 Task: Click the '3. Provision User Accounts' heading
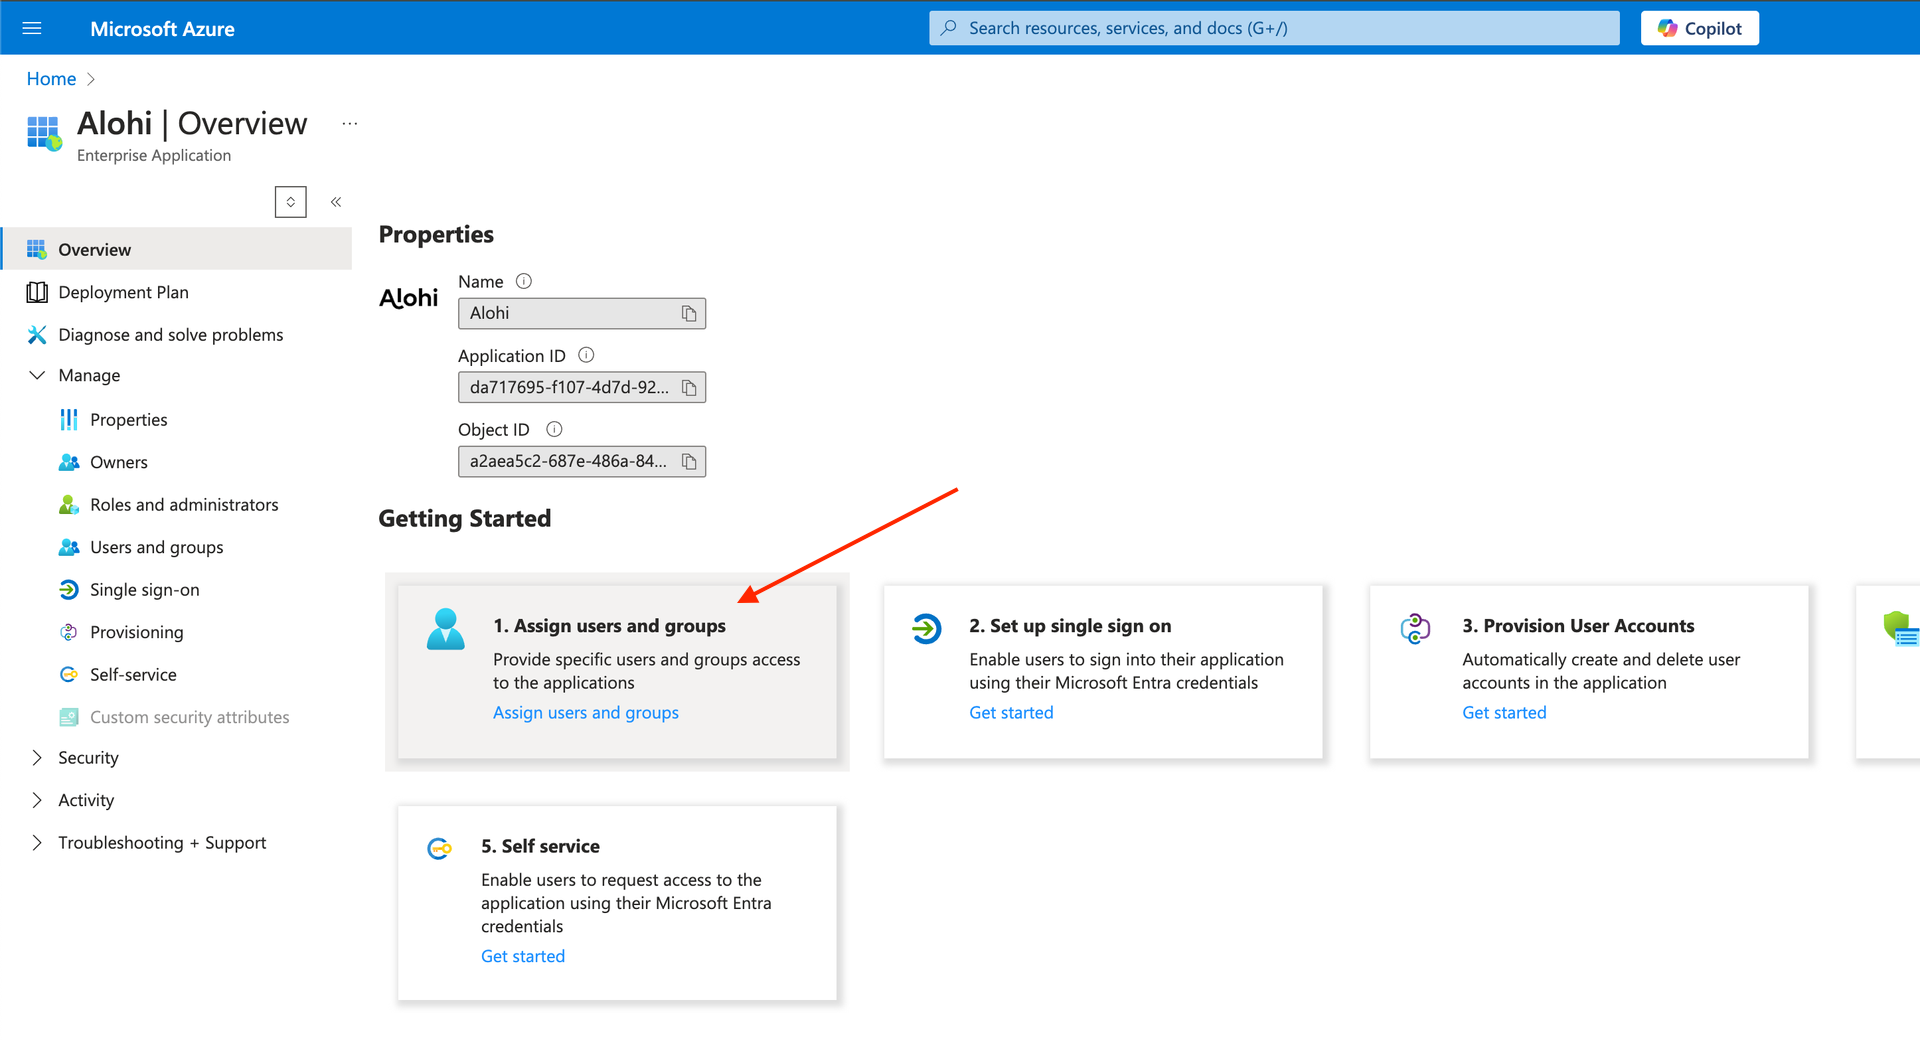(x=1578, y=626)
